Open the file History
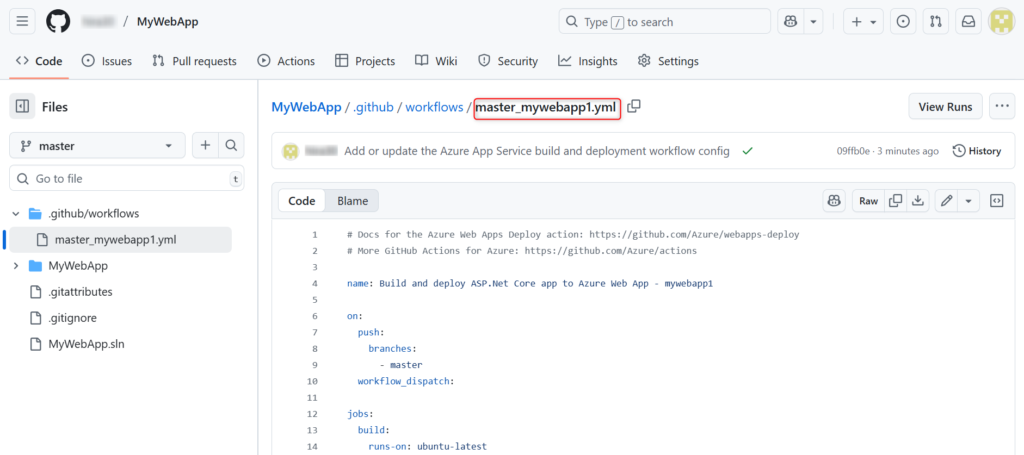The image size is (1024, 455). 977,151
